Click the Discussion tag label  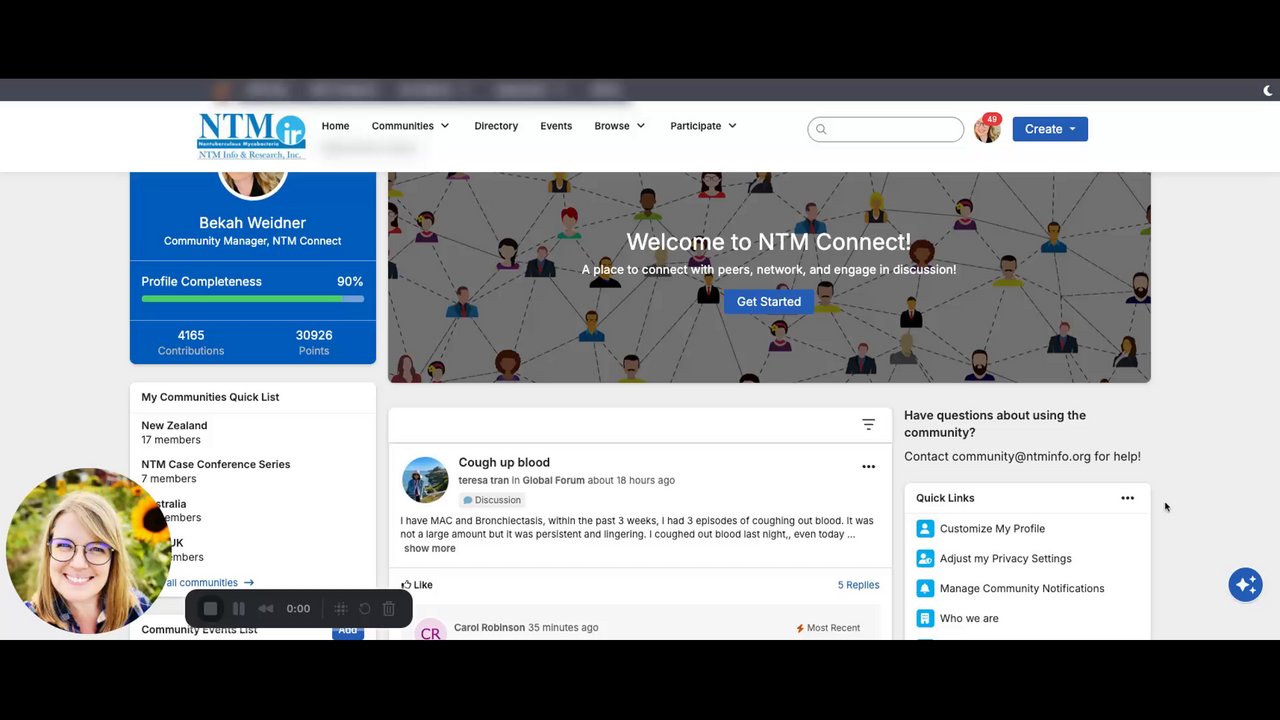coord(492,500)
